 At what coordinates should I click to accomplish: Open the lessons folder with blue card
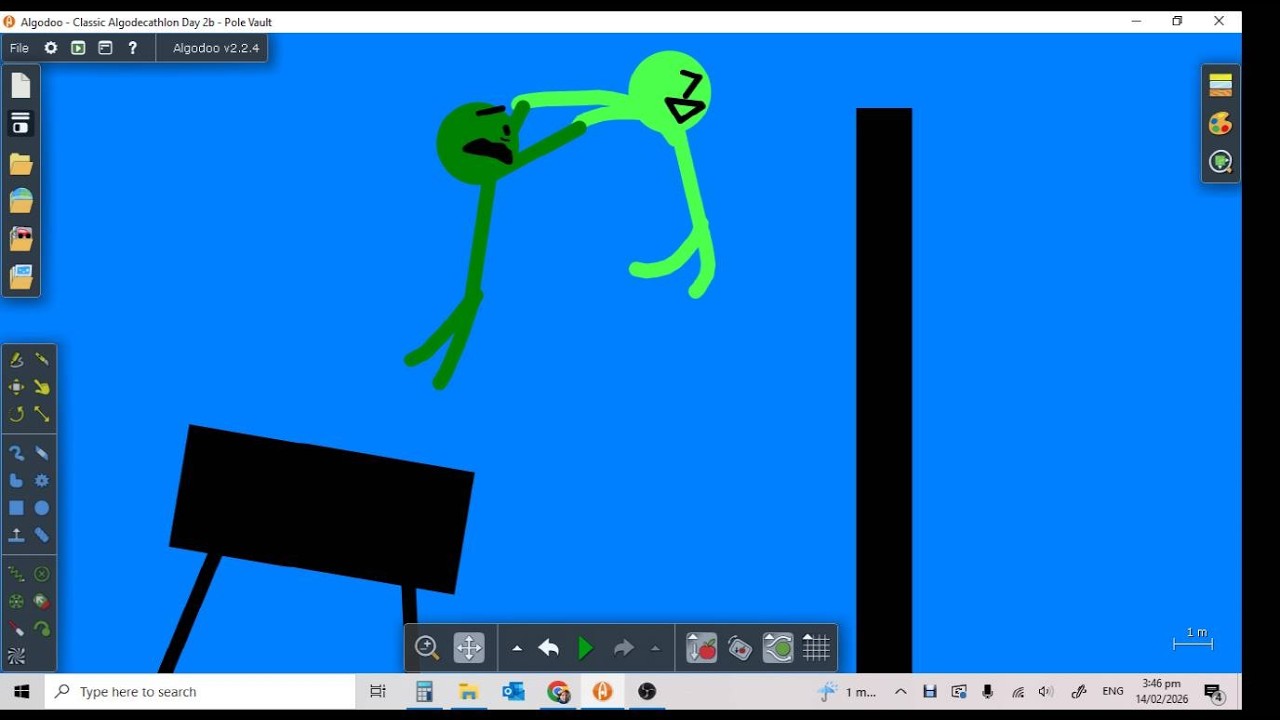pos(21,277)
